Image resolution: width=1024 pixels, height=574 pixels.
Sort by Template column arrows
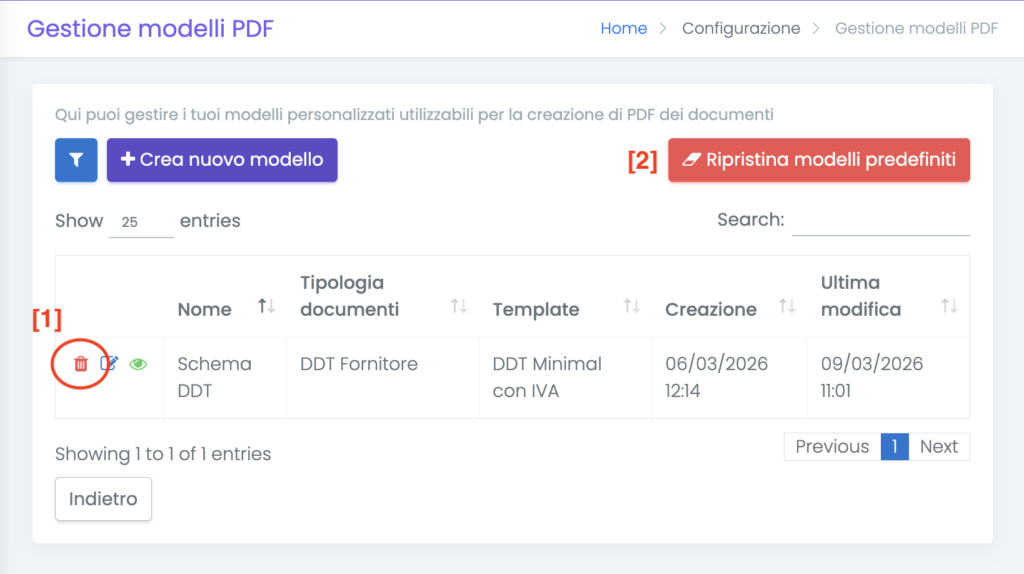[631, 307]
